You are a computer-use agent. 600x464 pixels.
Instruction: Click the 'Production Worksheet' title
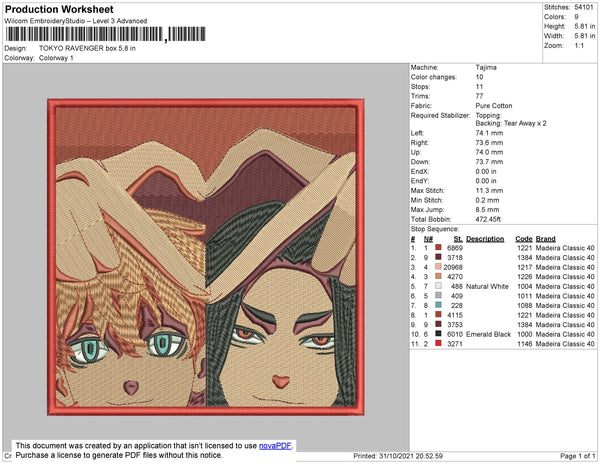(x=59, y=10)
